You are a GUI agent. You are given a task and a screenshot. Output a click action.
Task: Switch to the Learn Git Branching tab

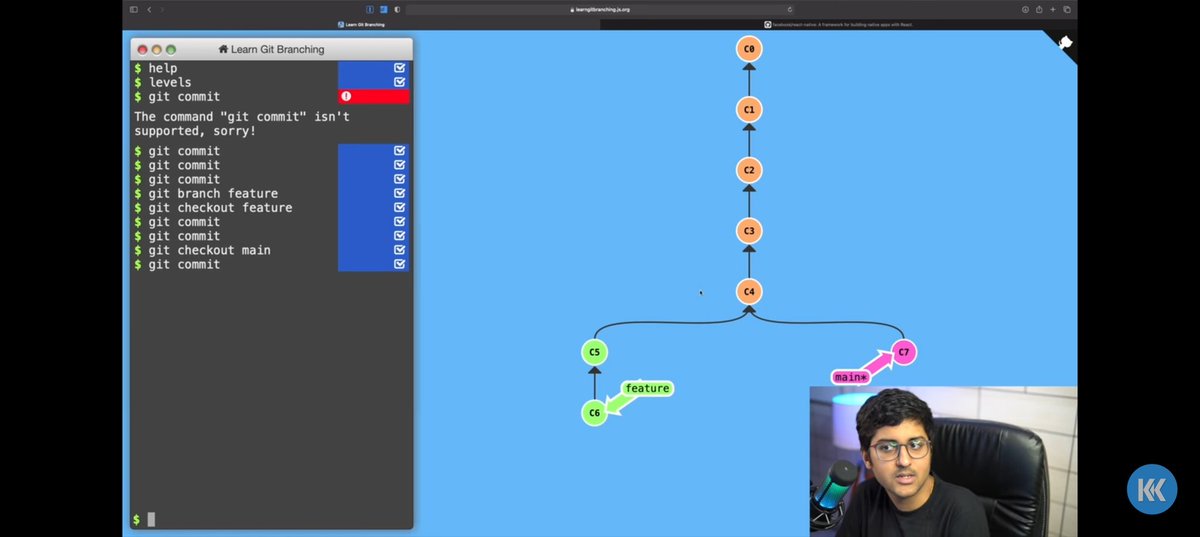pos(361,24)
